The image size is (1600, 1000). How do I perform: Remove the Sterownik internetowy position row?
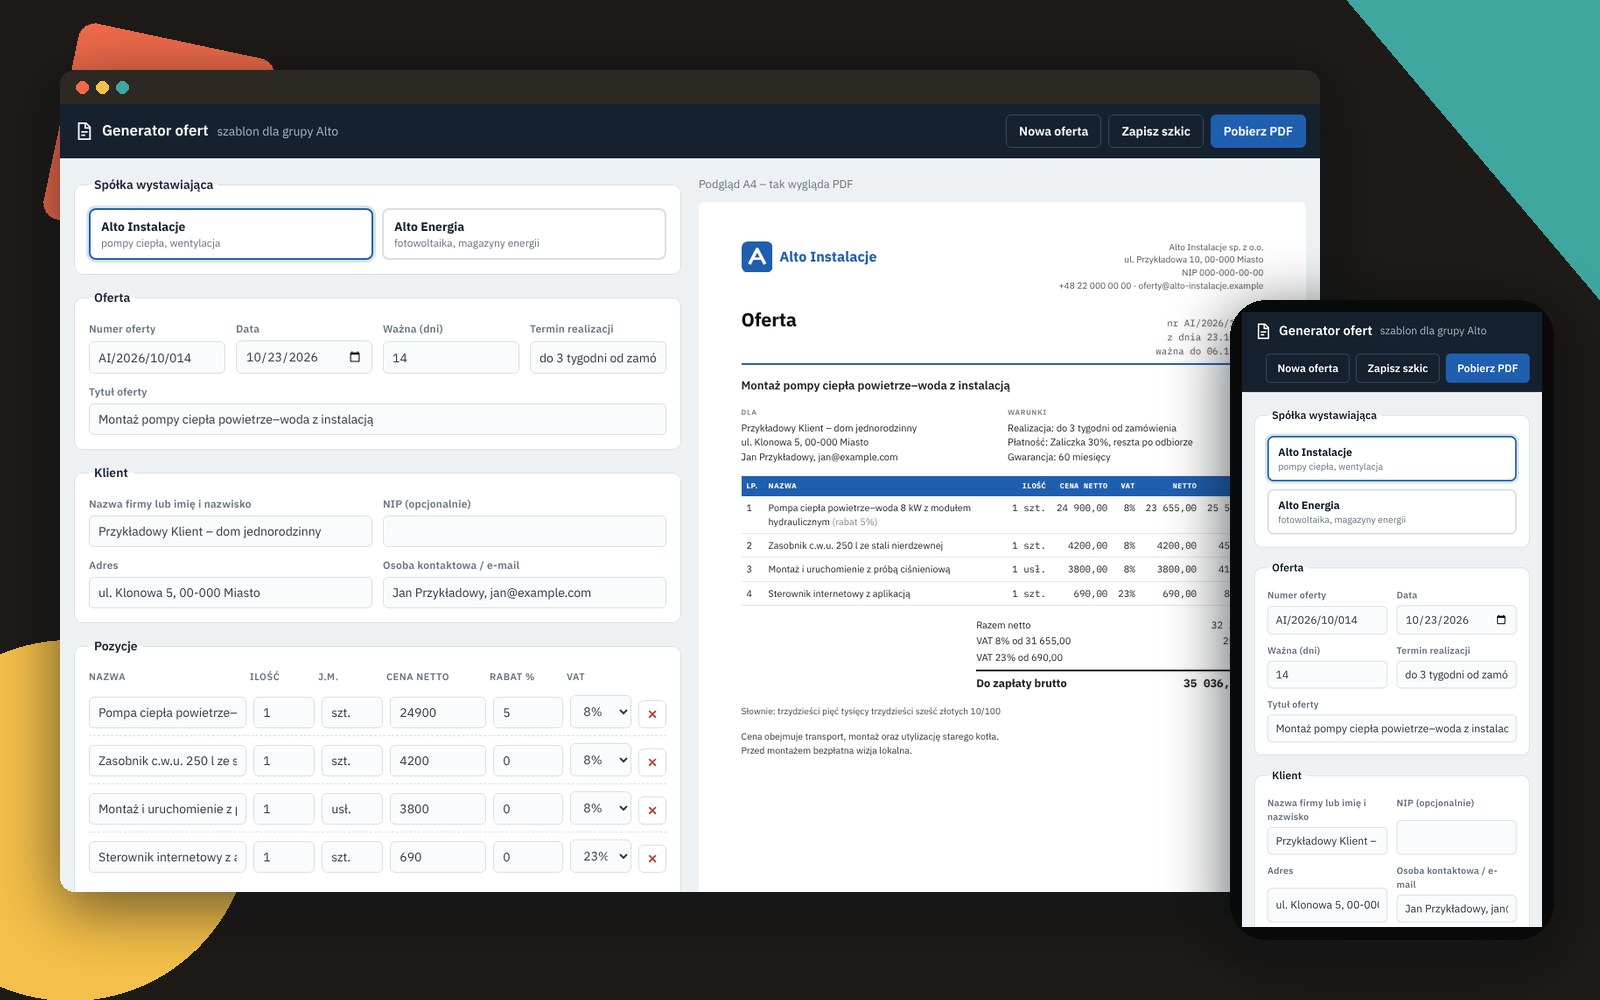click(652, 858)
